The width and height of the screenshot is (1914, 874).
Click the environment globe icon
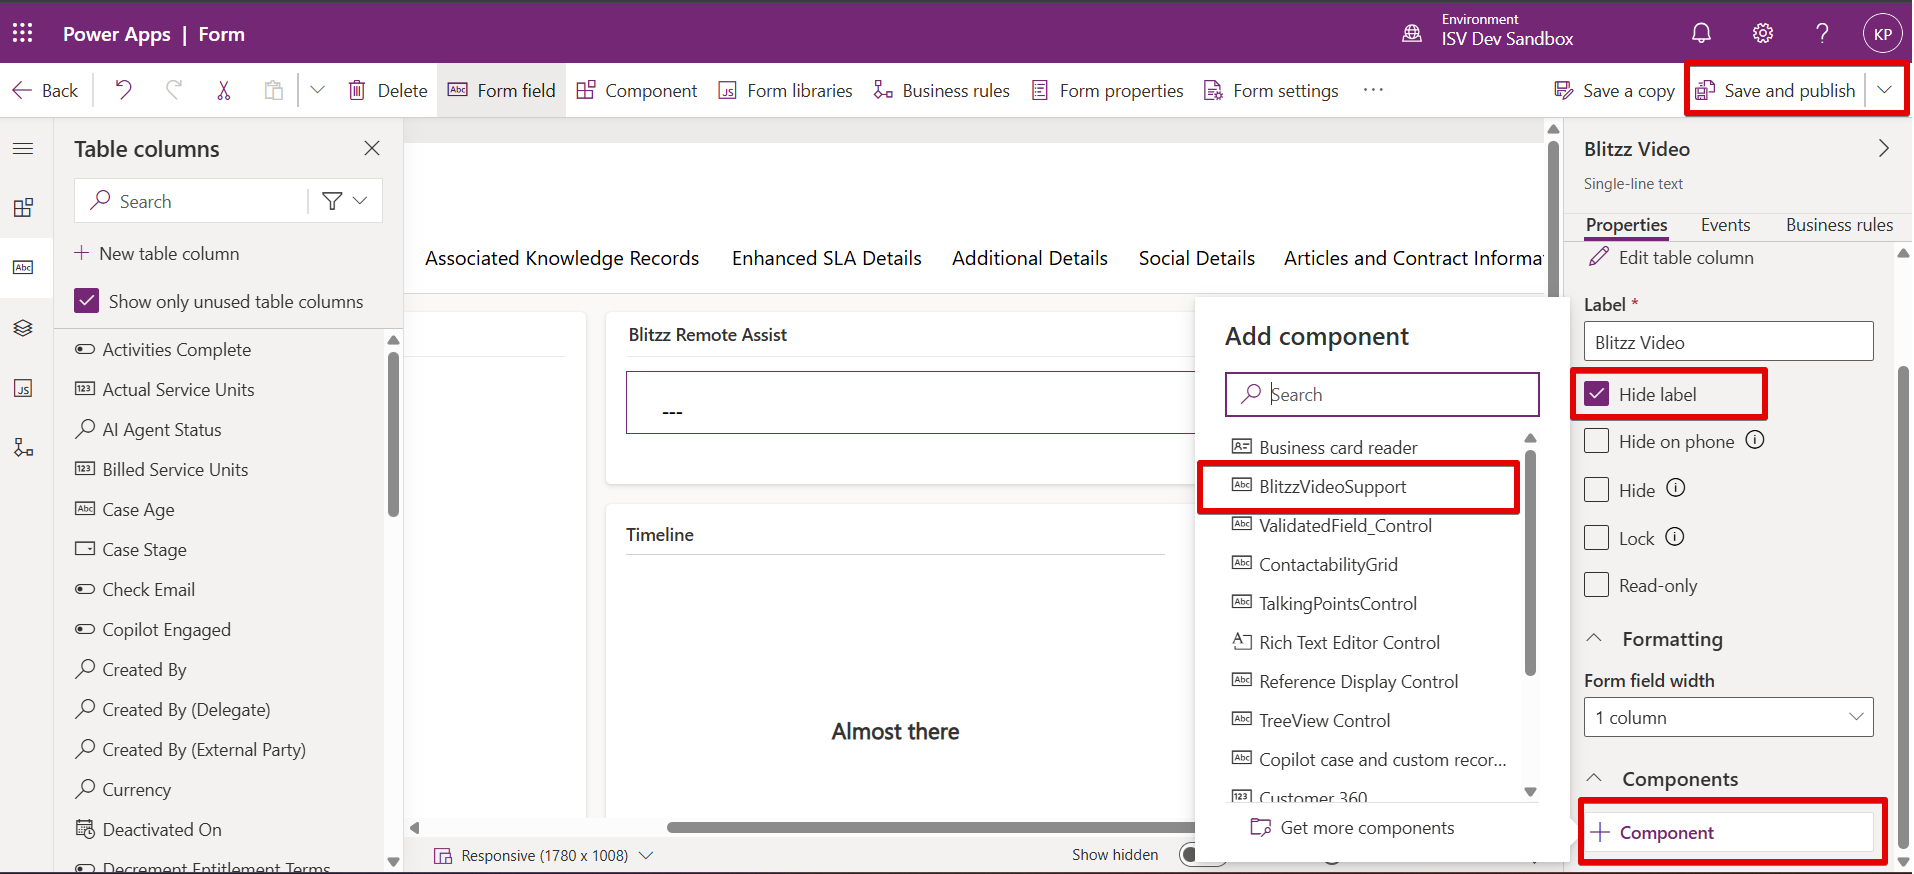click(x=1412, y=34)
